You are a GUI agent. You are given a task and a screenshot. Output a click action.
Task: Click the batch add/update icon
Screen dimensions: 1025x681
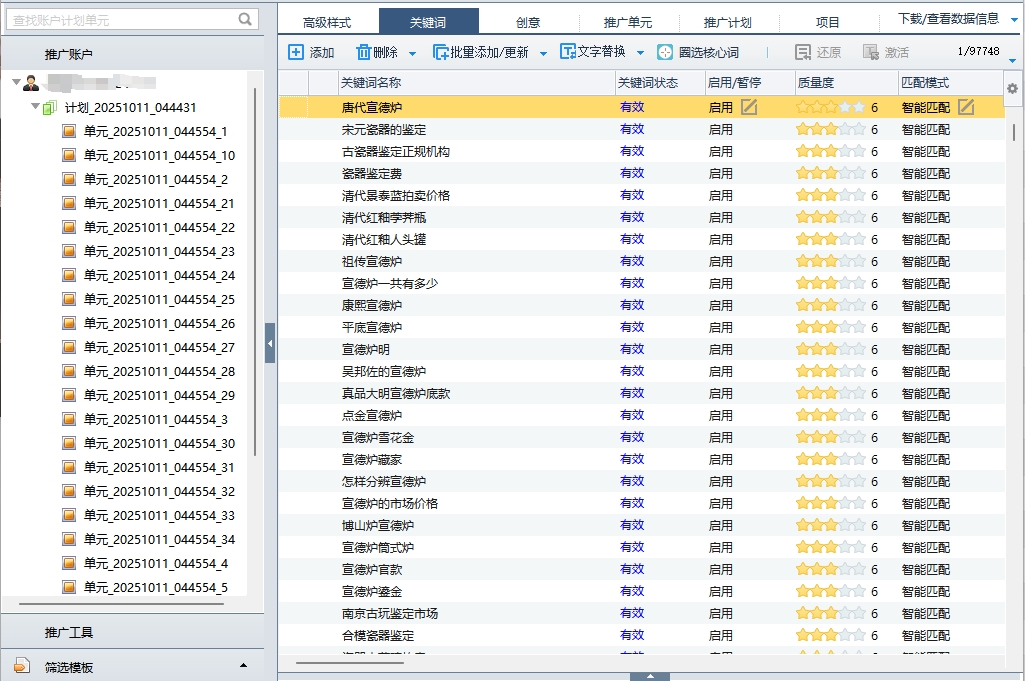pos(440,52)
